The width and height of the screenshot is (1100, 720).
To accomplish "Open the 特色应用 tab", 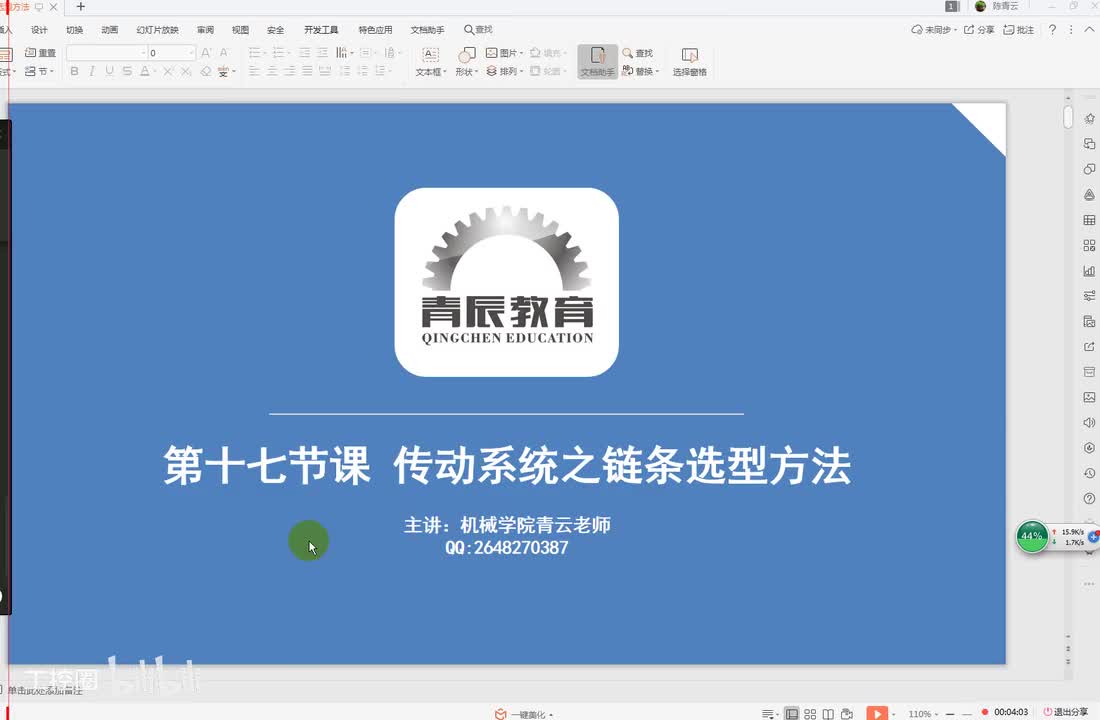I will 375,29.
